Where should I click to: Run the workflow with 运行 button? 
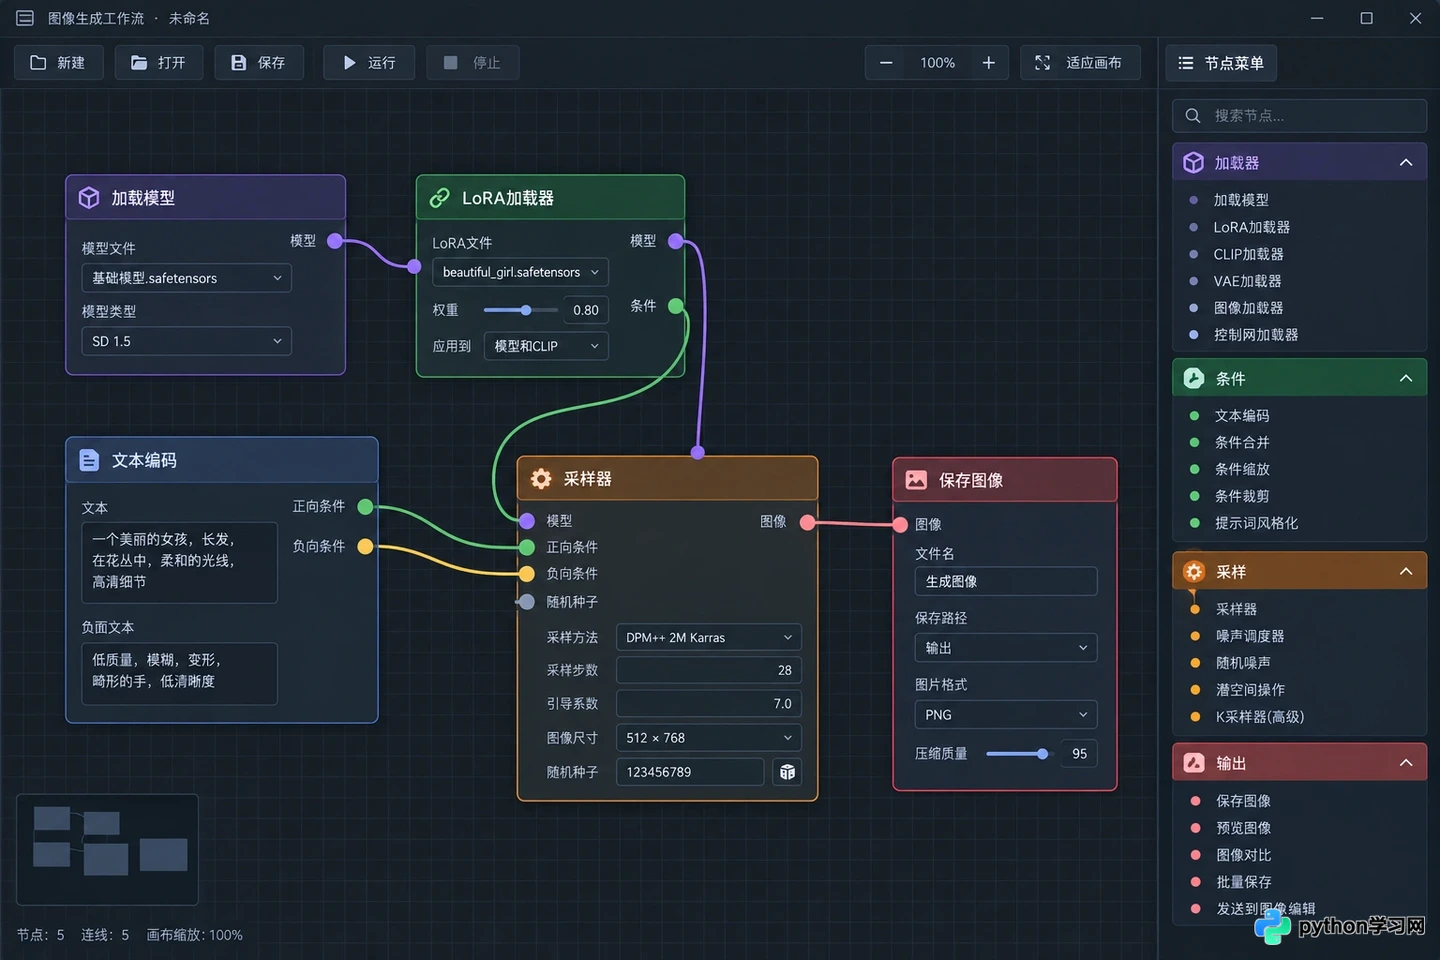(x=370, y=63)
